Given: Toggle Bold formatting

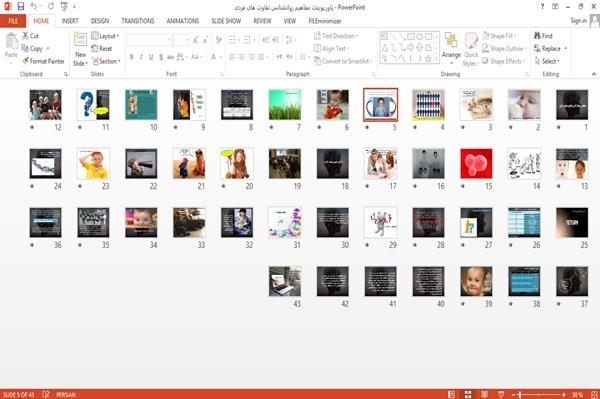Looking at the screenshot, I should 132,57.
